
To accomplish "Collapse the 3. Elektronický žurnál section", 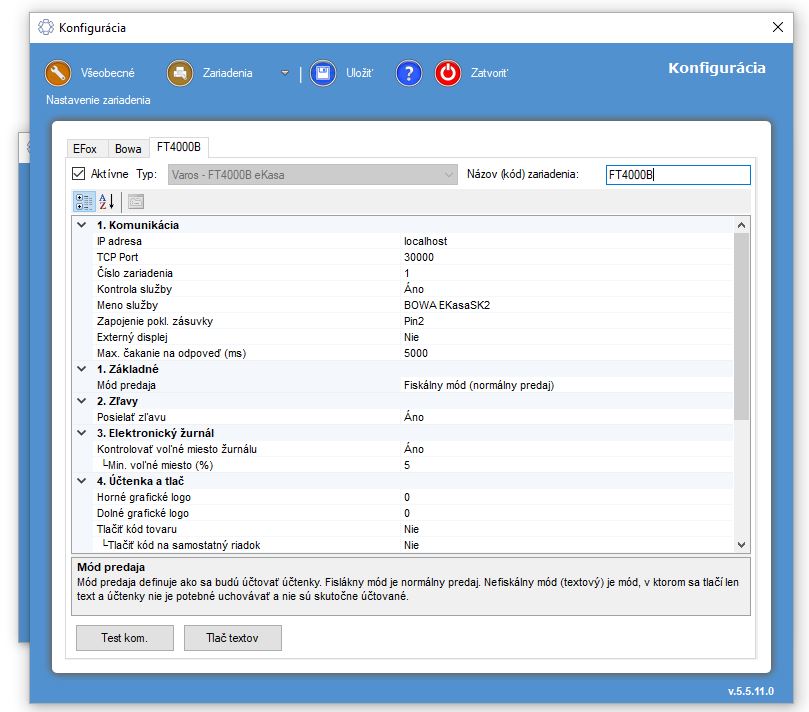I will click(82, 433).
